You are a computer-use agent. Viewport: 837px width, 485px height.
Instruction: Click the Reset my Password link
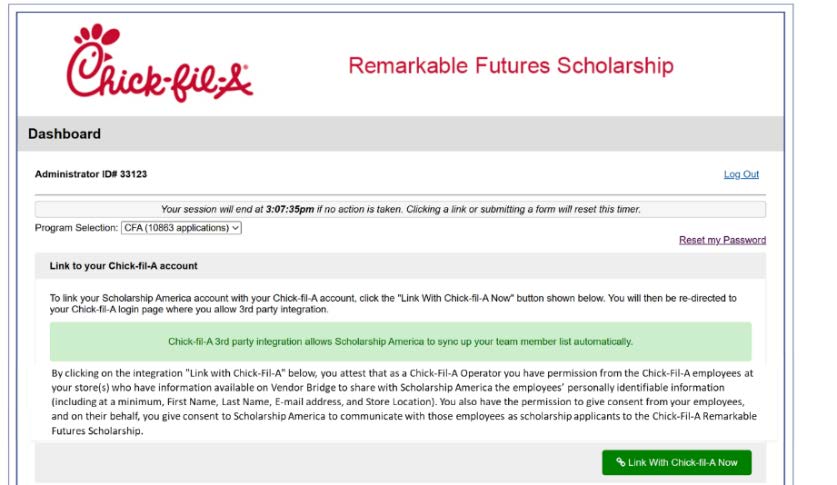tap(722, 240)
